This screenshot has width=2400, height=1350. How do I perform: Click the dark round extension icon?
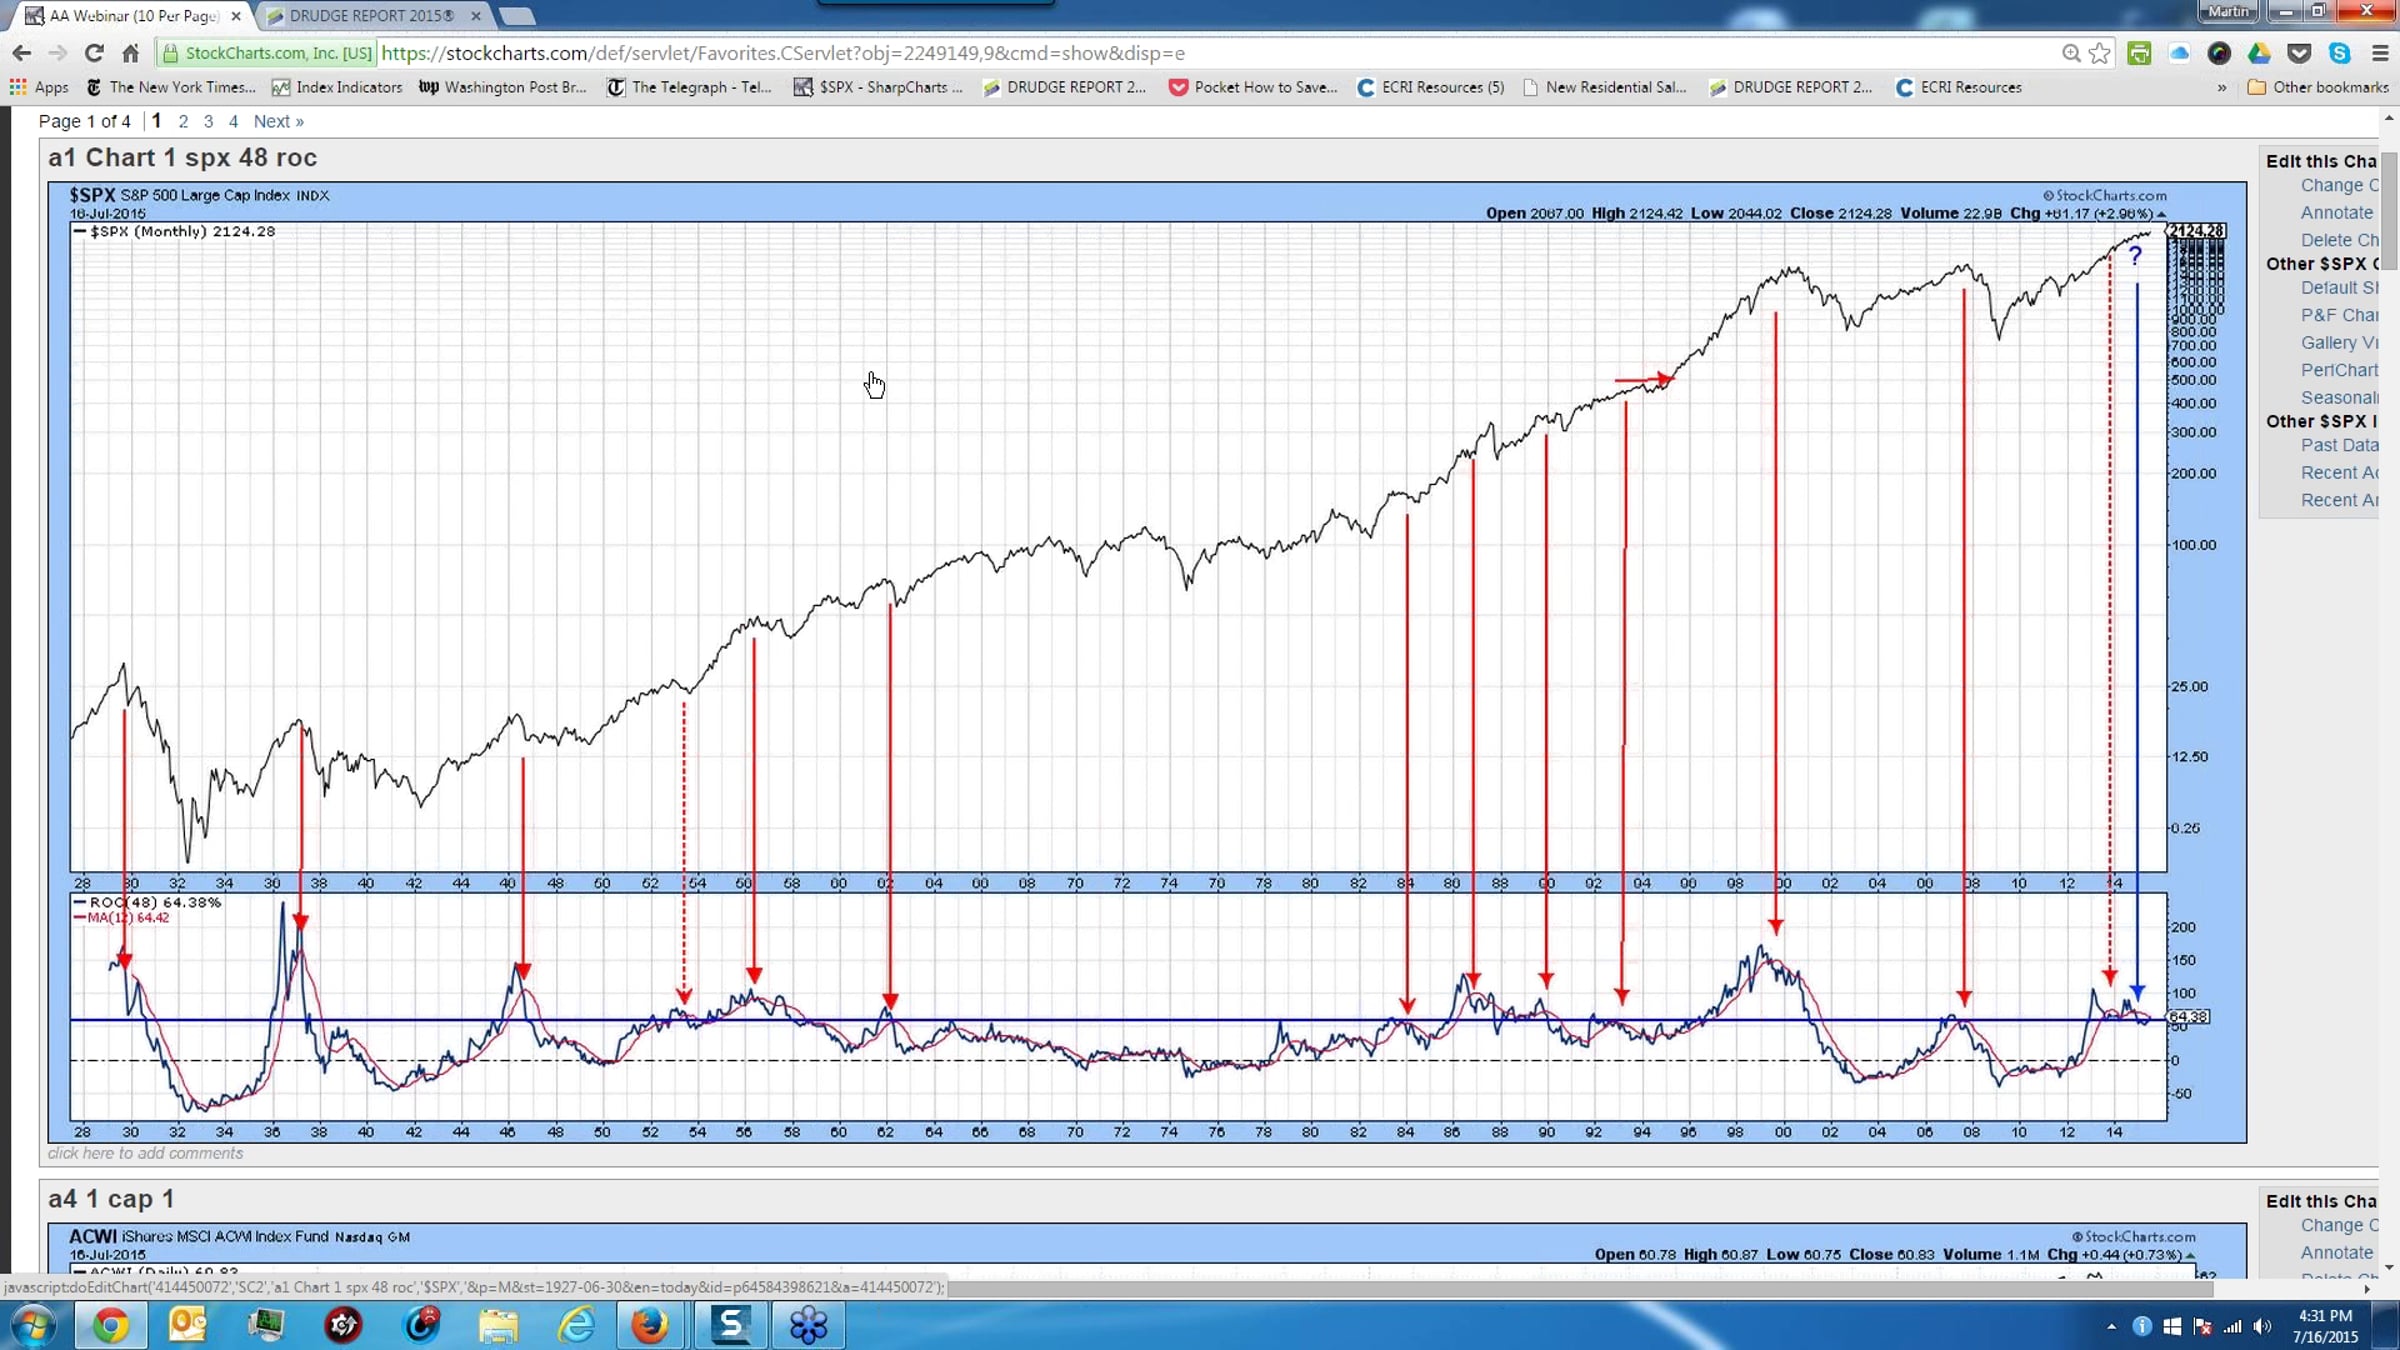[x=2219, y=53]
